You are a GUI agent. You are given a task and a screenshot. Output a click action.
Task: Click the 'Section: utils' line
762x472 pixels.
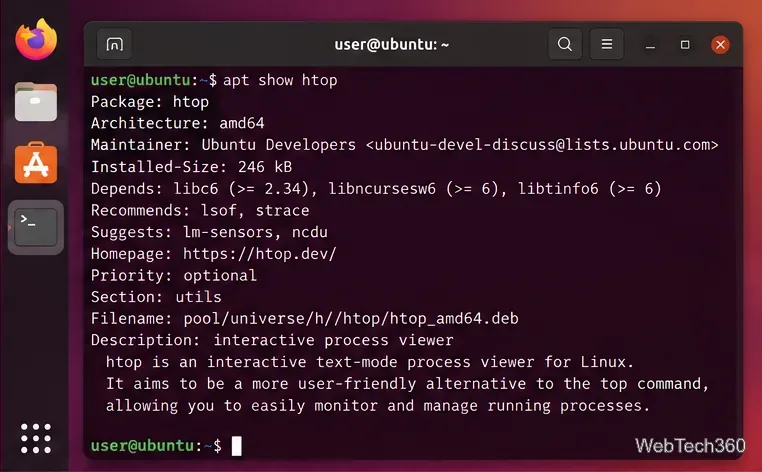pos(156,297)
